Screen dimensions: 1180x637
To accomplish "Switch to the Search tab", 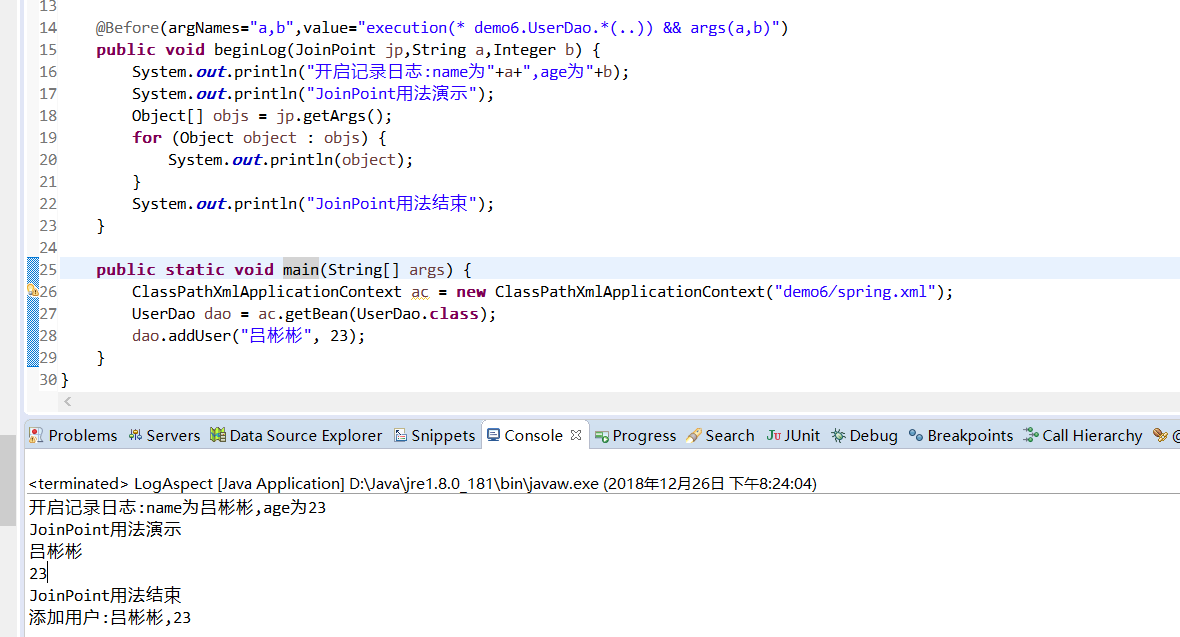I will pyautogui.click(x=720, y=435).
